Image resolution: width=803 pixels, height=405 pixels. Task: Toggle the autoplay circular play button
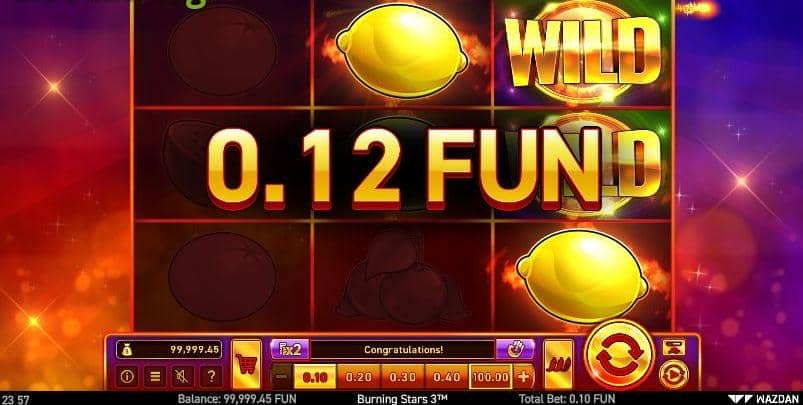(x=673, y=375)
